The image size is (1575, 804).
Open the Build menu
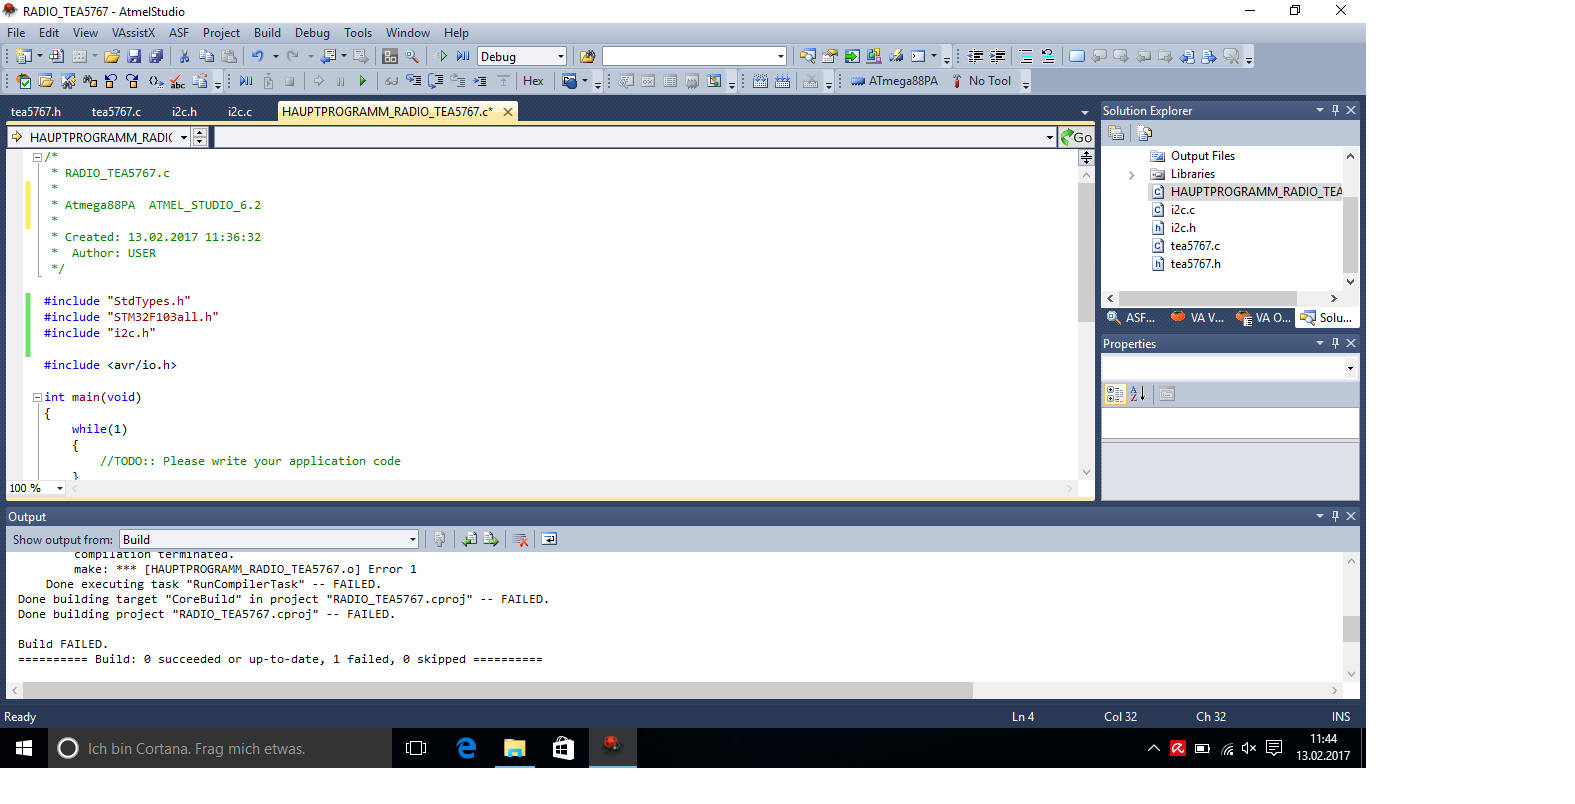click(x=267, y=33)
